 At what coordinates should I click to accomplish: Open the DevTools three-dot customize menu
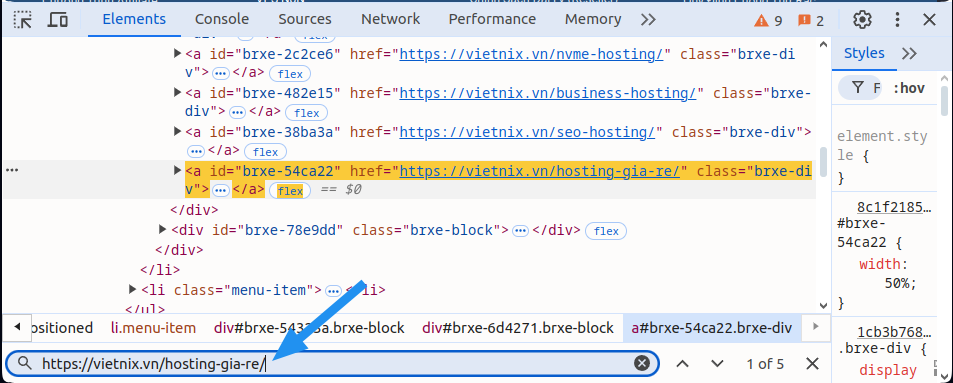coord(897,19)
